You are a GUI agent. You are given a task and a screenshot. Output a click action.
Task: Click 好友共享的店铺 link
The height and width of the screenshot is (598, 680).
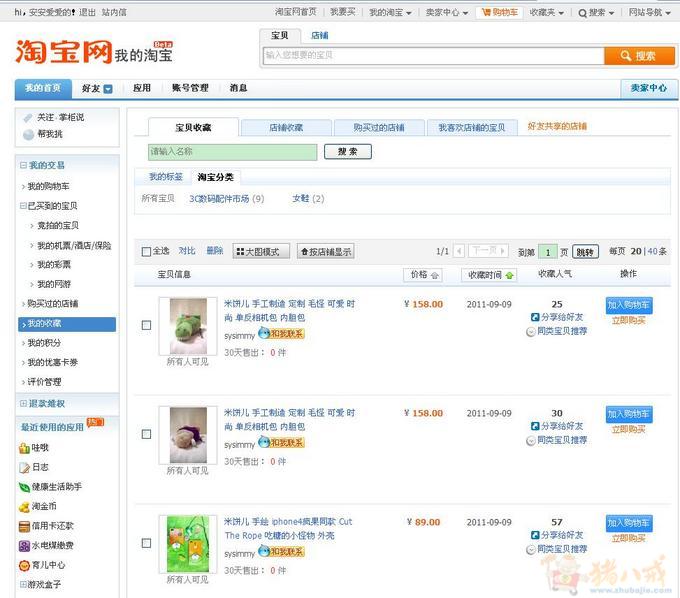[557, 127]
